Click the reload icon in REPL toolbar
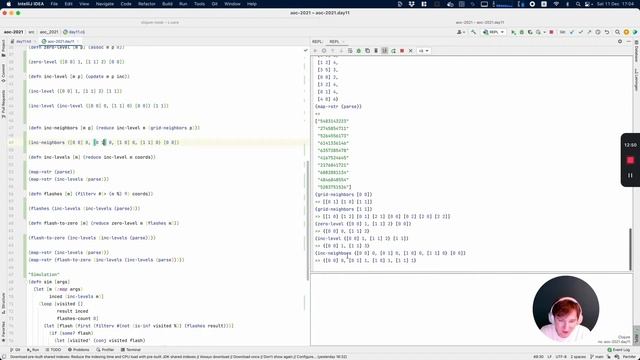The height and width of the screenshot is (360, 640). (393, 51)
